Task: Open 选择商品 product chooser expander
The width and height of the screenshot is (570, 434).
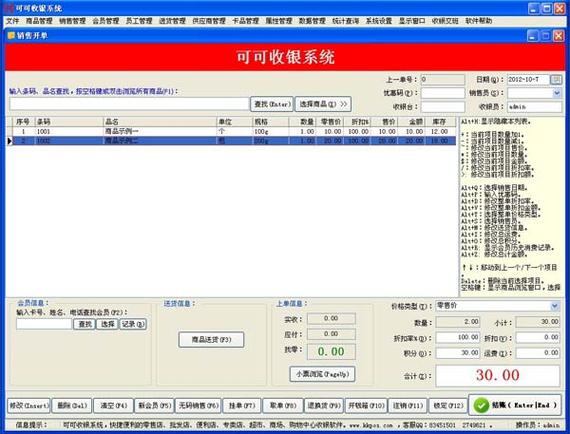Action: point(323,104)
